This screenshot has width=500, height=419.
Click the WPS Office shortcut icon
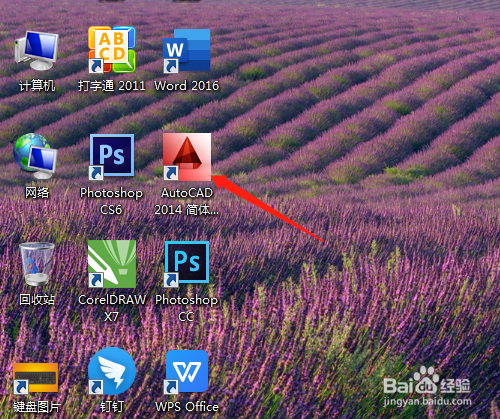pyautogui.click(x=187, y=371)
